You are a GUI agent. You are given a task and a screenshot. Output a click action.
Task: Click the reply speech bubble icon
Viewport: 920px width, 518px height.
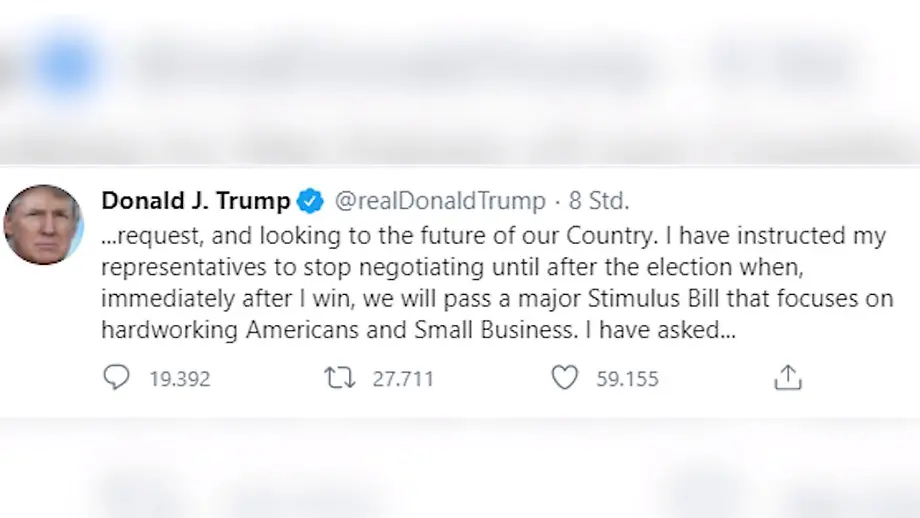pyautogui.click(x=117, y=378)
